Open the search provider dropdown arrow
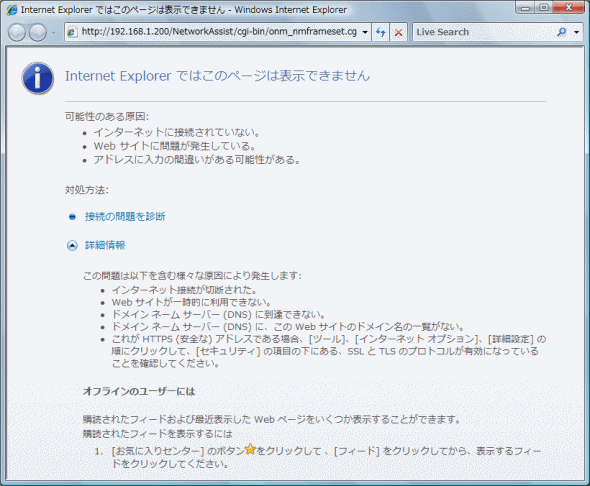590x486 pixels. (x=576, y=32)
